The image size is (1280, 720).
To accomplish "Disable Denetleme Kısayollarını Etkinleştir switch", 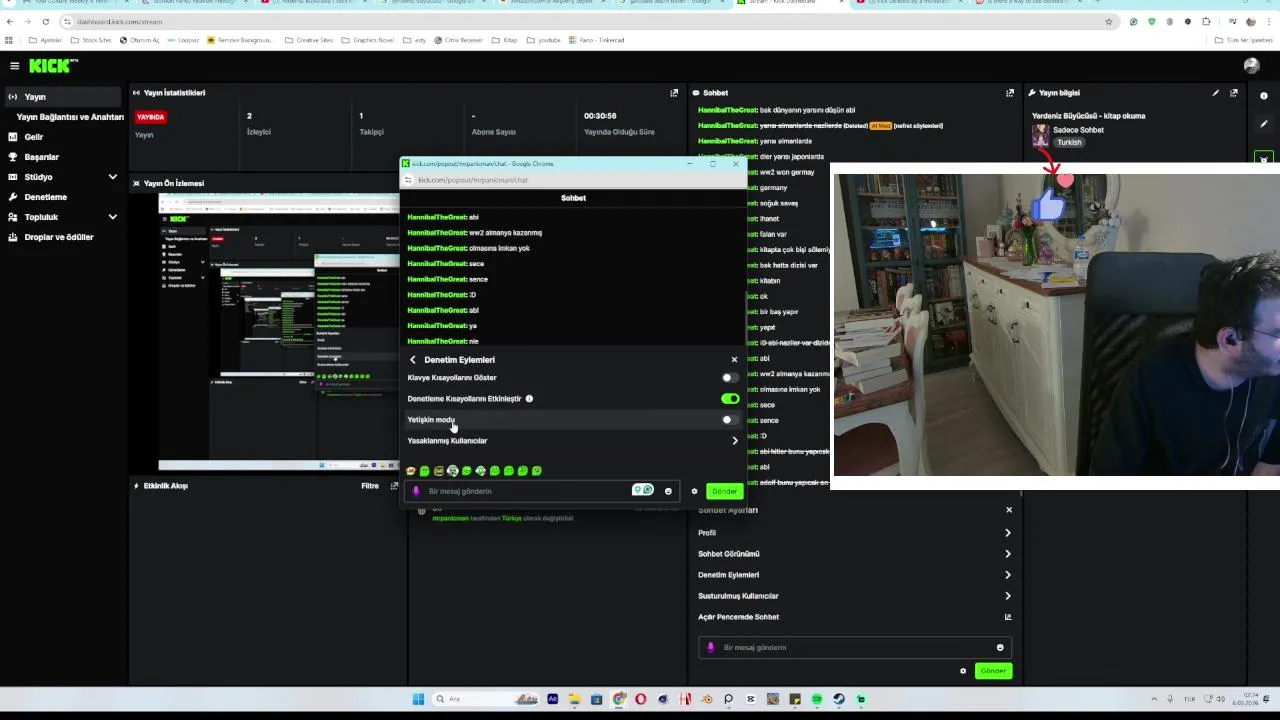I will click(730, 399).
